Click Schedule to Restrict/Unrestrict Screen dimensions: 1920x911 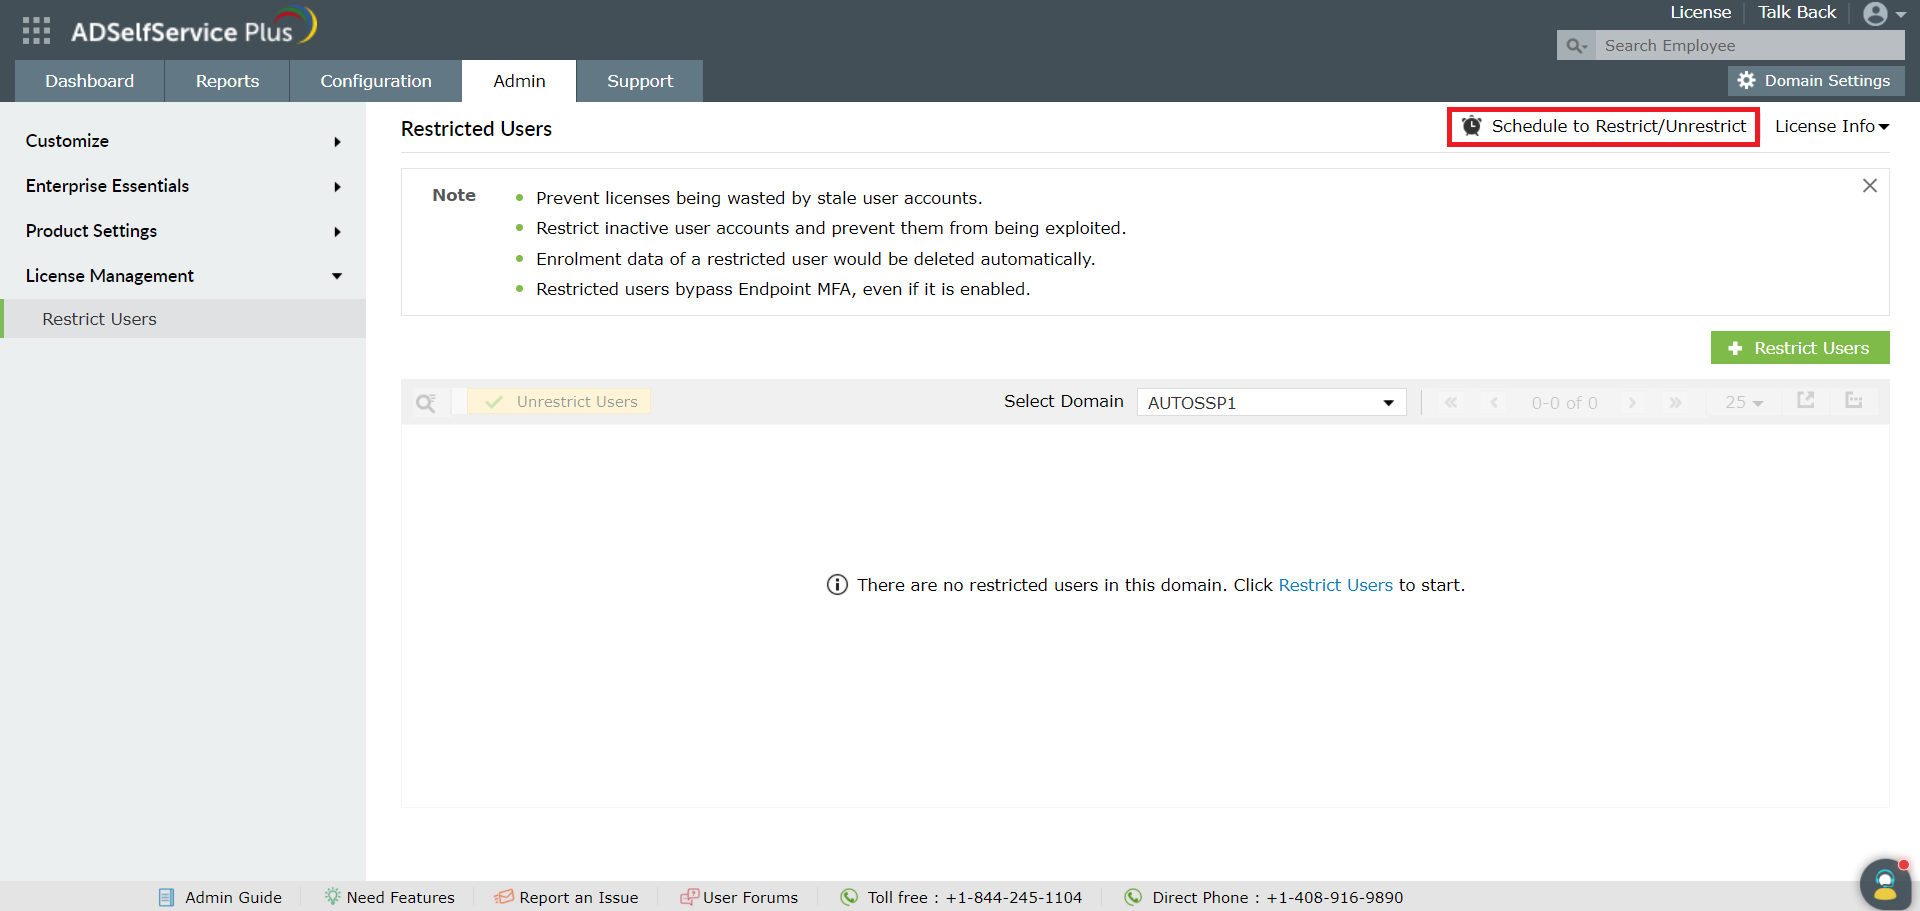click(1603, 127)
